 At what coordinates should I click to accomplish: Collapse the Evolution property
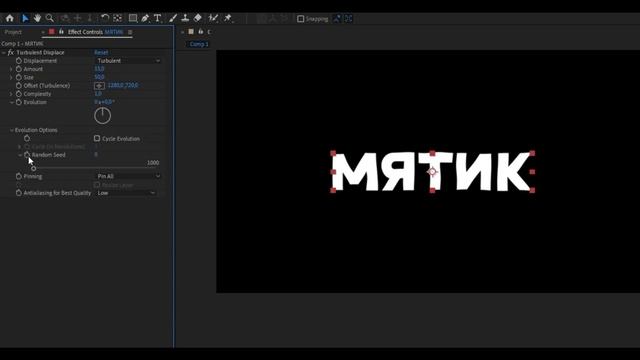[x=11, y=102]
